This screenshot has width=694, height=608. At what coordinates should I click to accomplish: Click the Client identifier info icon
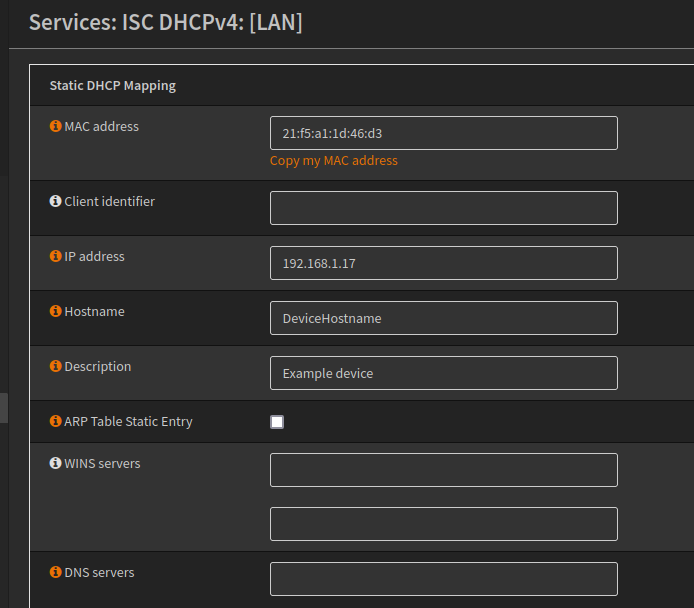[x=55, y=201]
